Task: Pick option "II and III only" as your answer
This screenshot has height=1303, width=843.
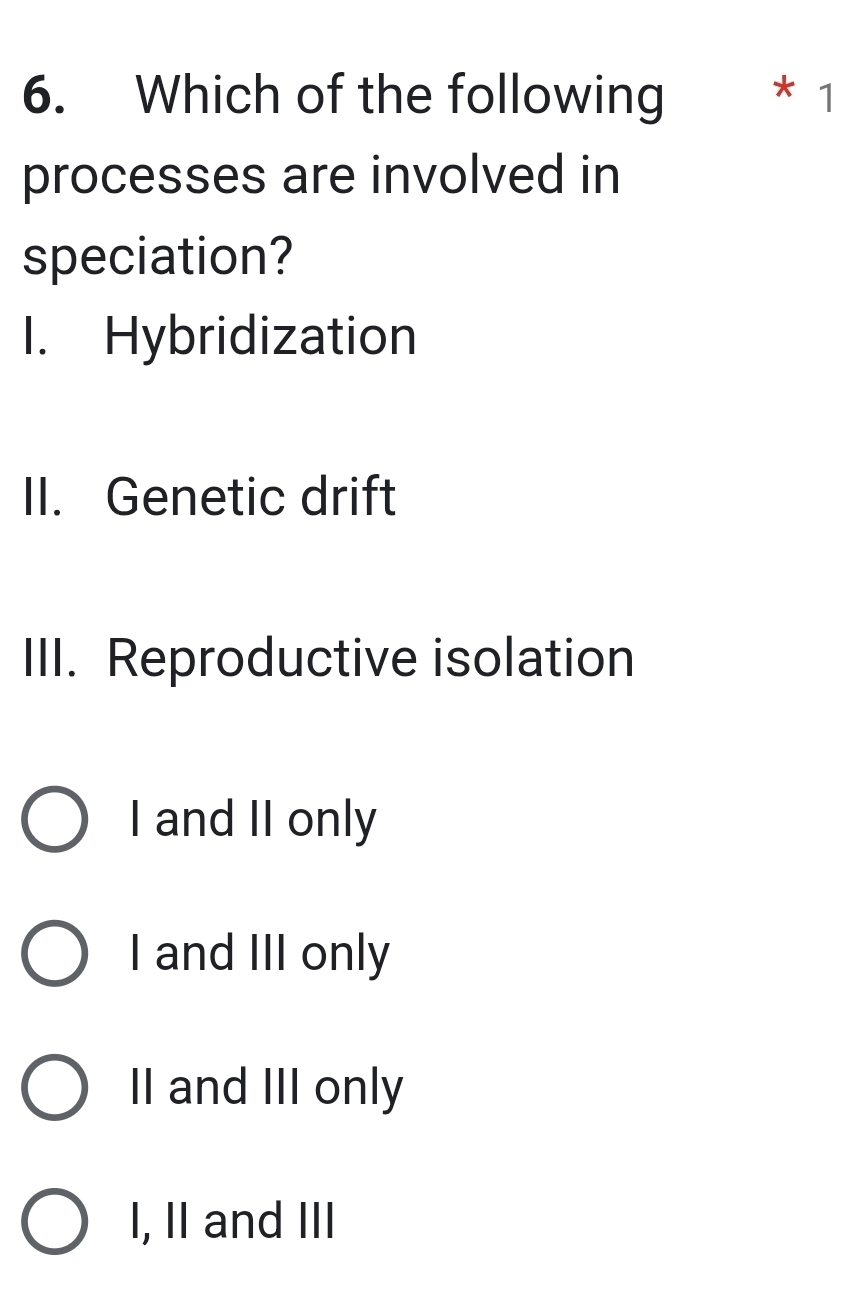Action: 55,1088
